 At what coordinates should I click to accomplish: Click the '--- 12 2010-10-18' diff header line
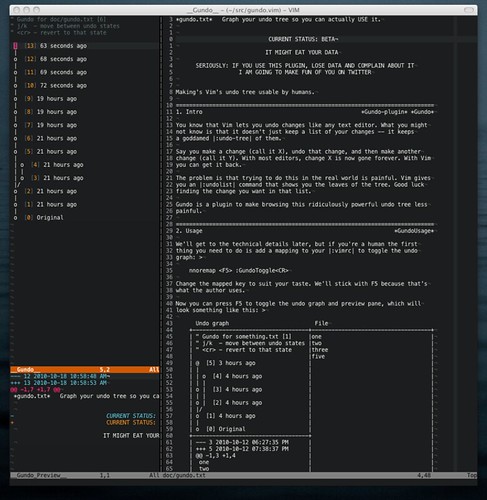click(x=60, y=376)
